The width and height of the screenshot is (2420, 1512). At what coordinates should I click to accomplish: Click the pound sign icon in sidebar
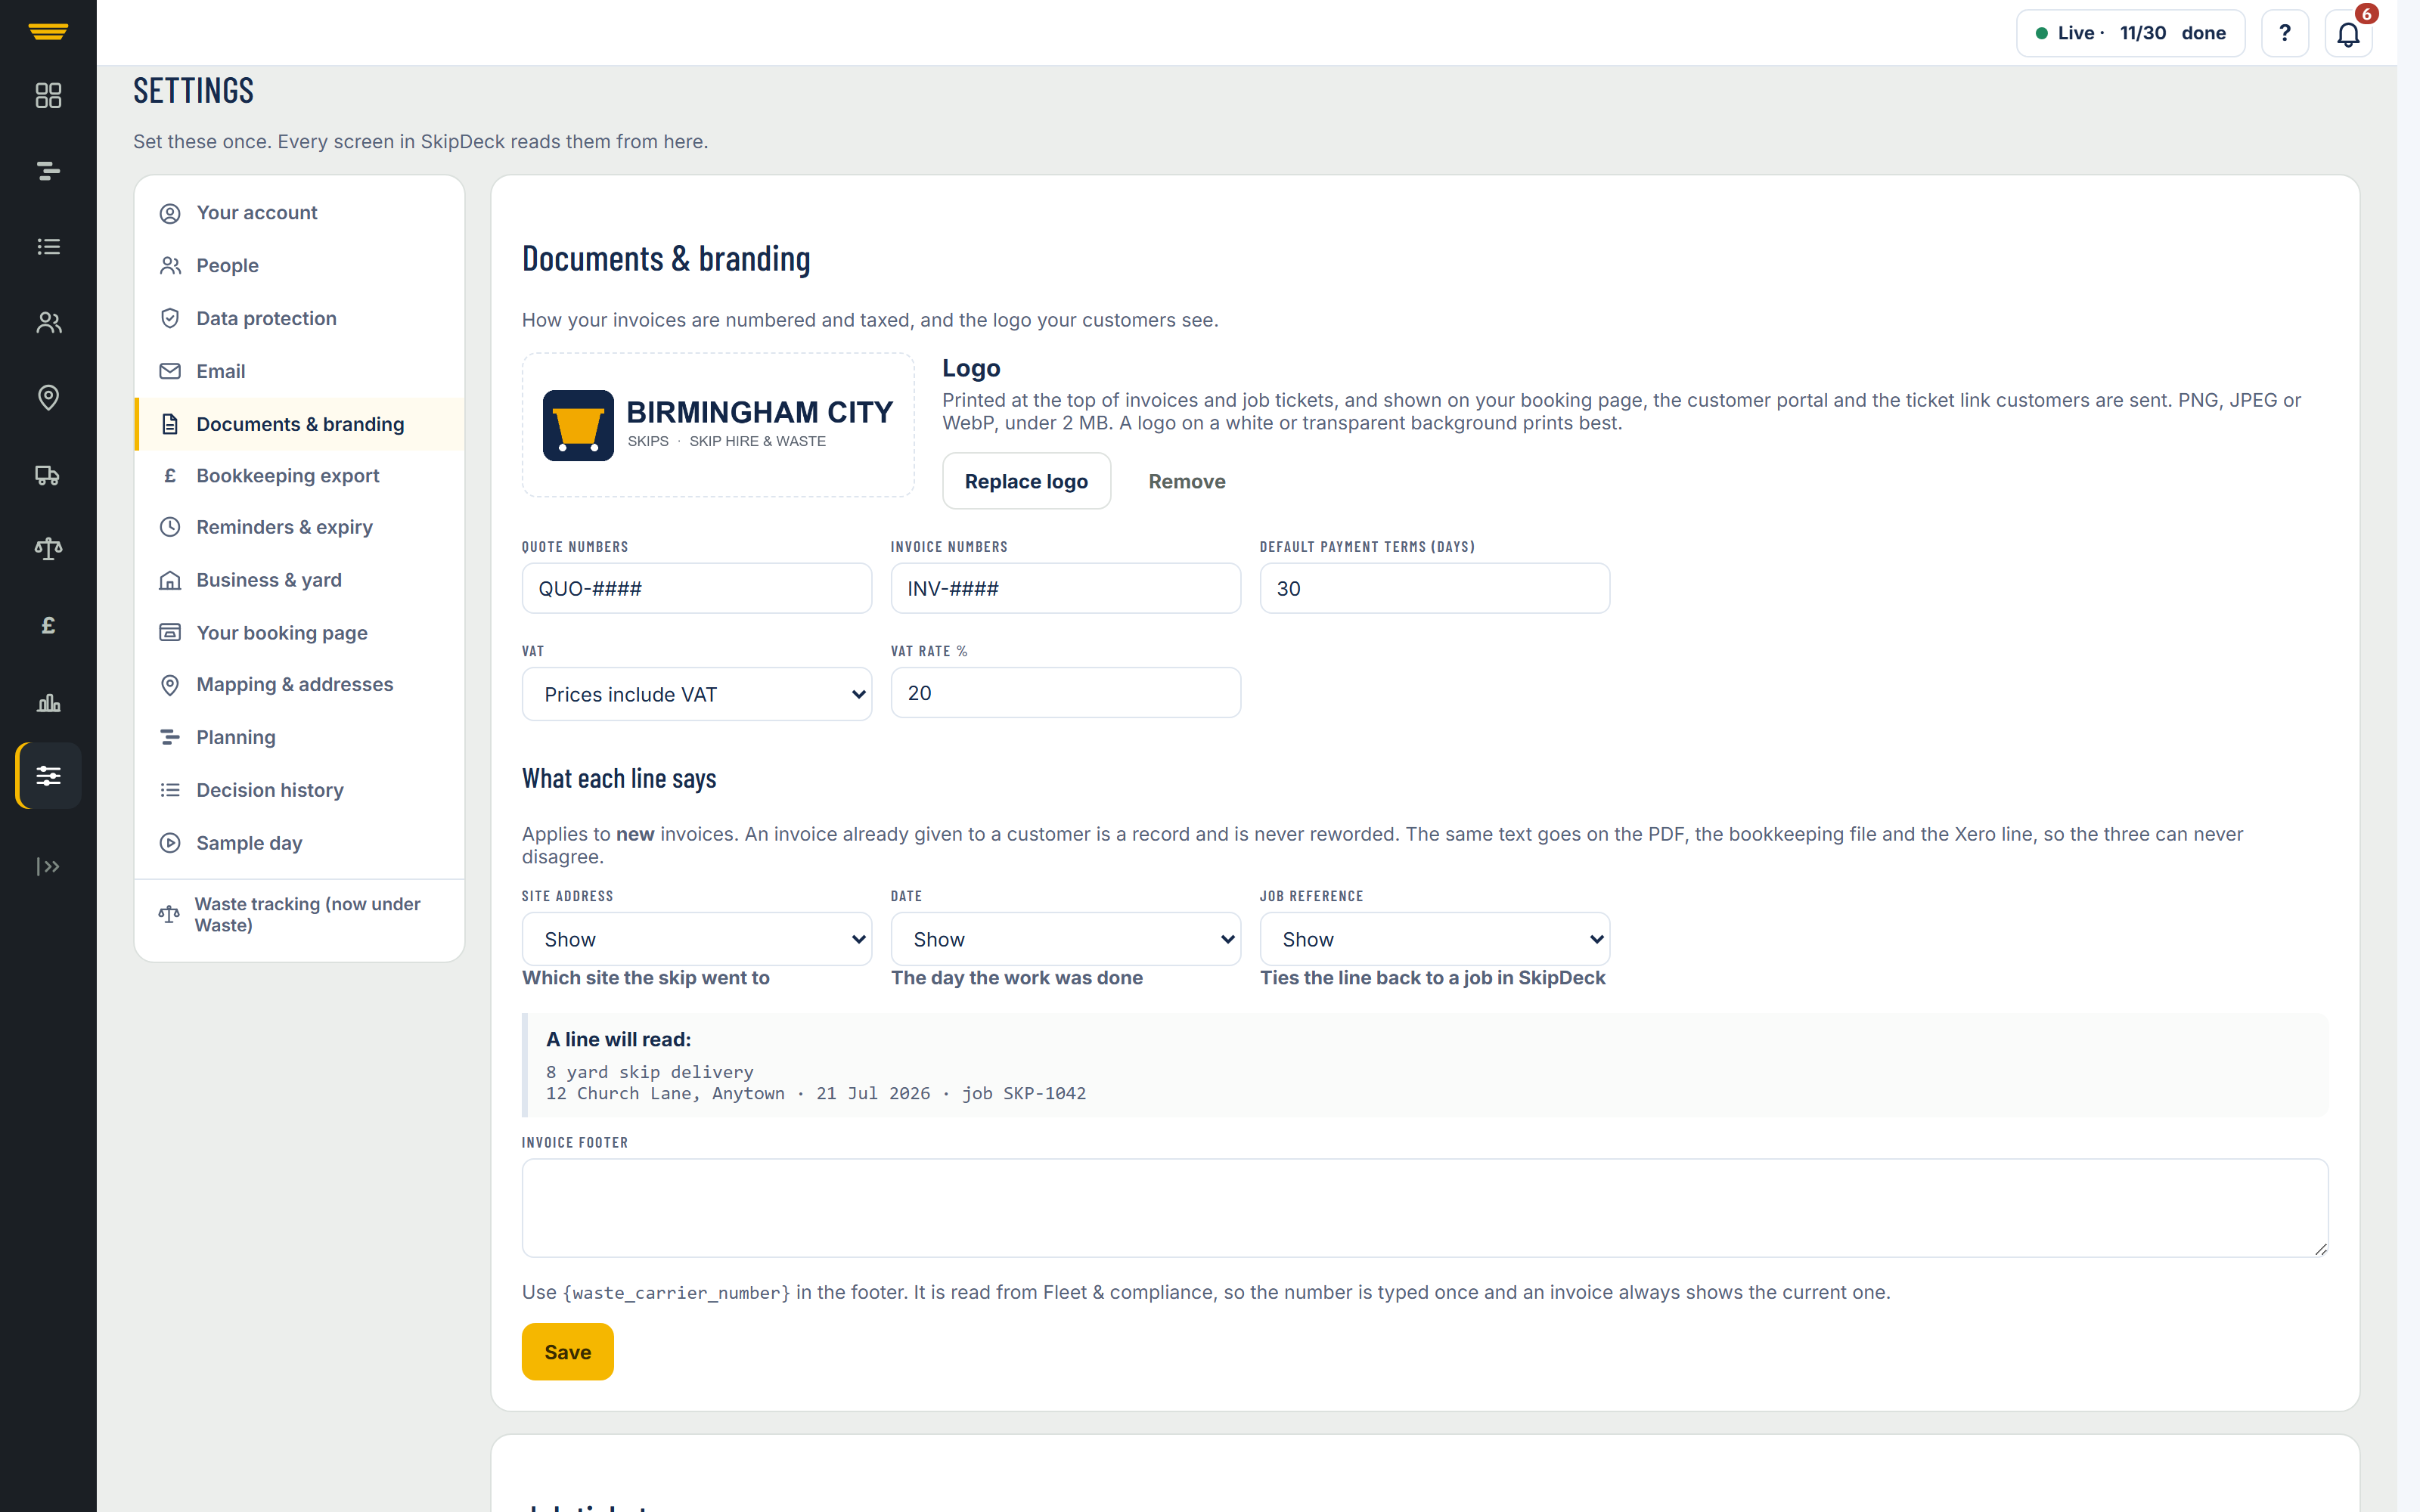(48, 625)
